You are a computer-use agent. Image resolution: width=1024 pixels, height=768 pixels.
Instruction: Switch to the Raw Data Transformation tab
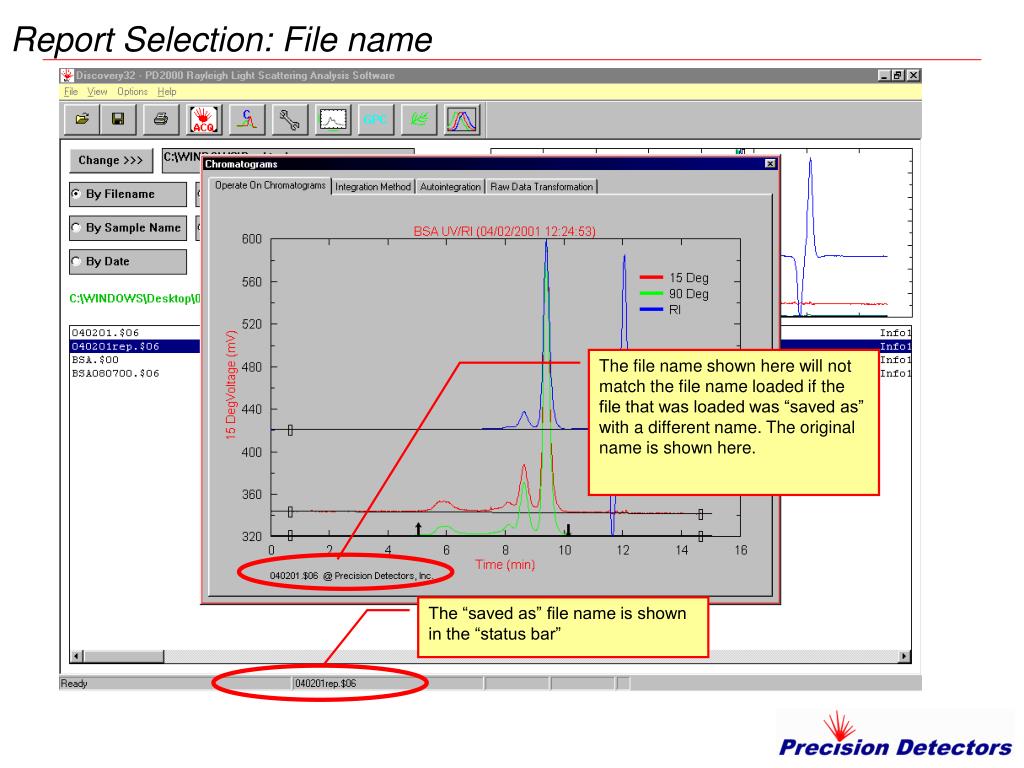pos(541,187)
